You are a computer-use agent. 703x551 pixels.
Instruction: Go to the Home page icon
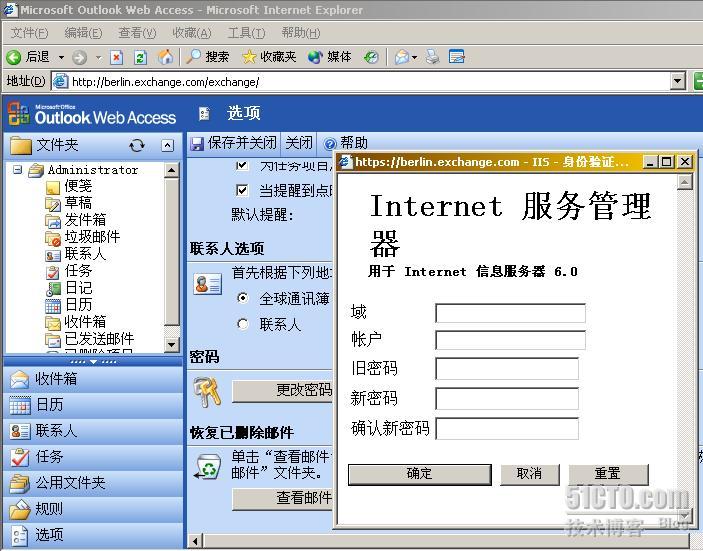(165, 56)
